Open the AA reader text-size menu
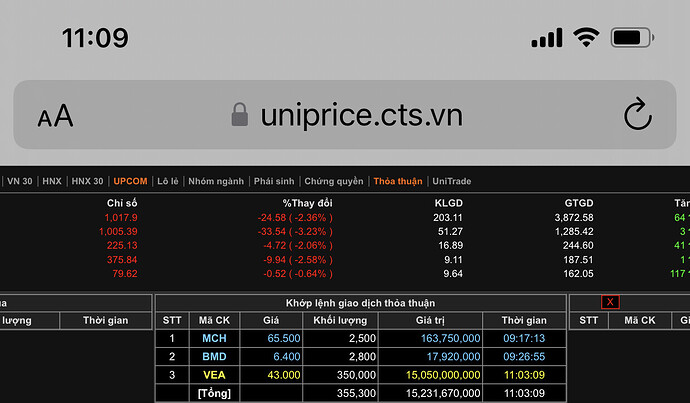This screenshot has width=690, height=403. 55,116
